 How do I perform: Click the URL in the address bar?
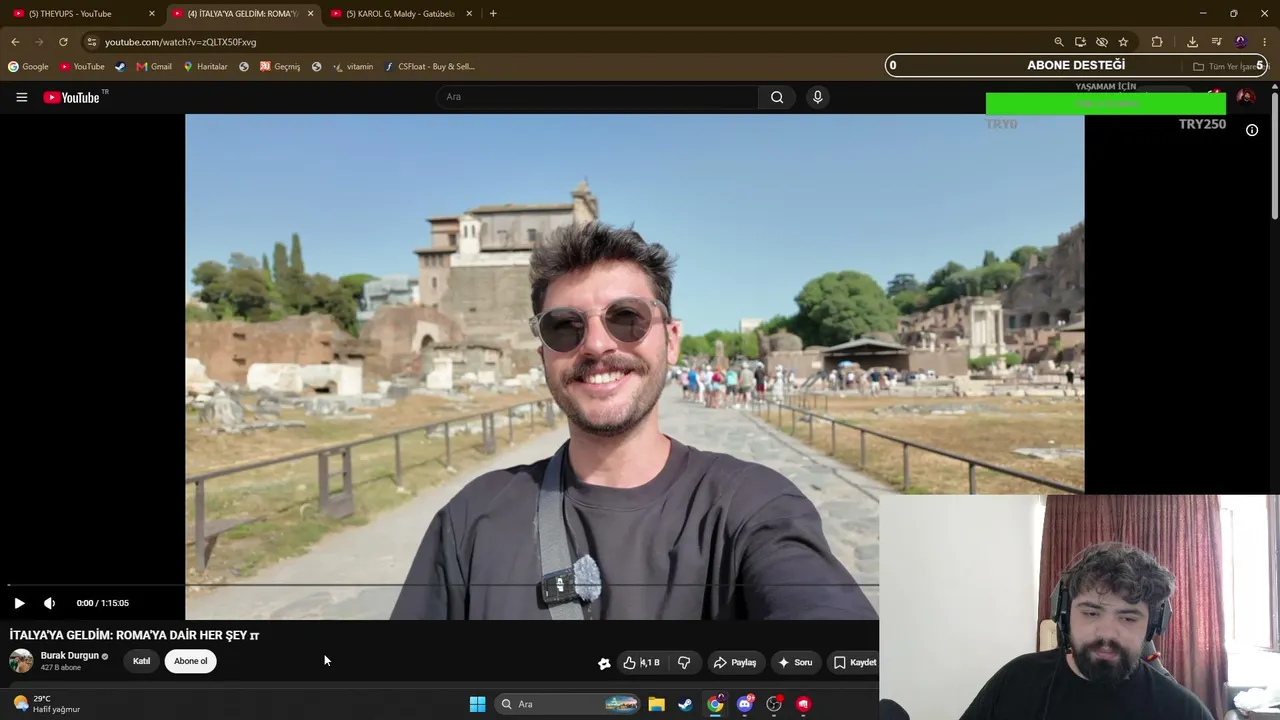tap(181, 42)
